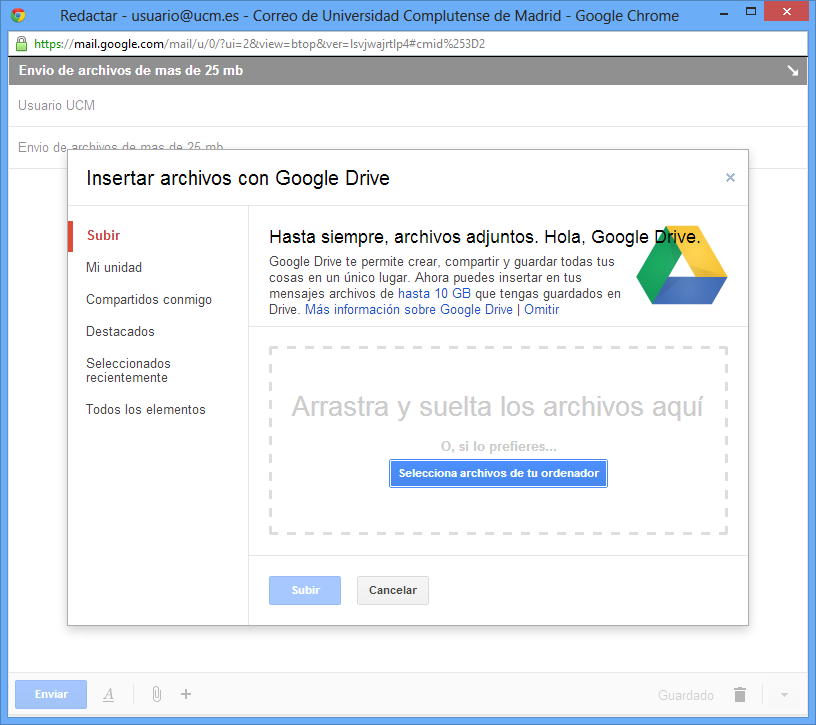
Task: Maximize the Chrome window
Action: tap(750, 12)
